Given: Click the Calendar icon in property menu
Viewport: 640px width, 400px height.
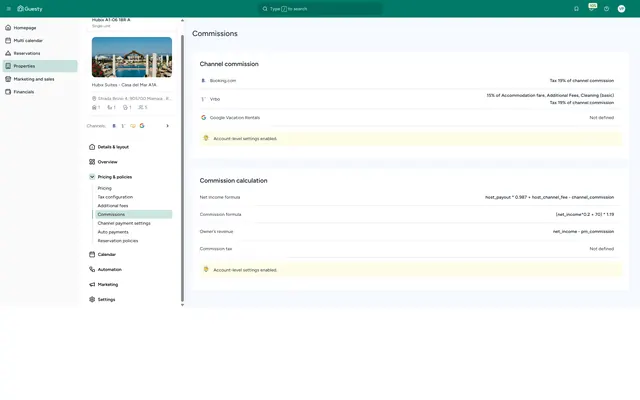Looking at the screenshot, I should [92, 254].
